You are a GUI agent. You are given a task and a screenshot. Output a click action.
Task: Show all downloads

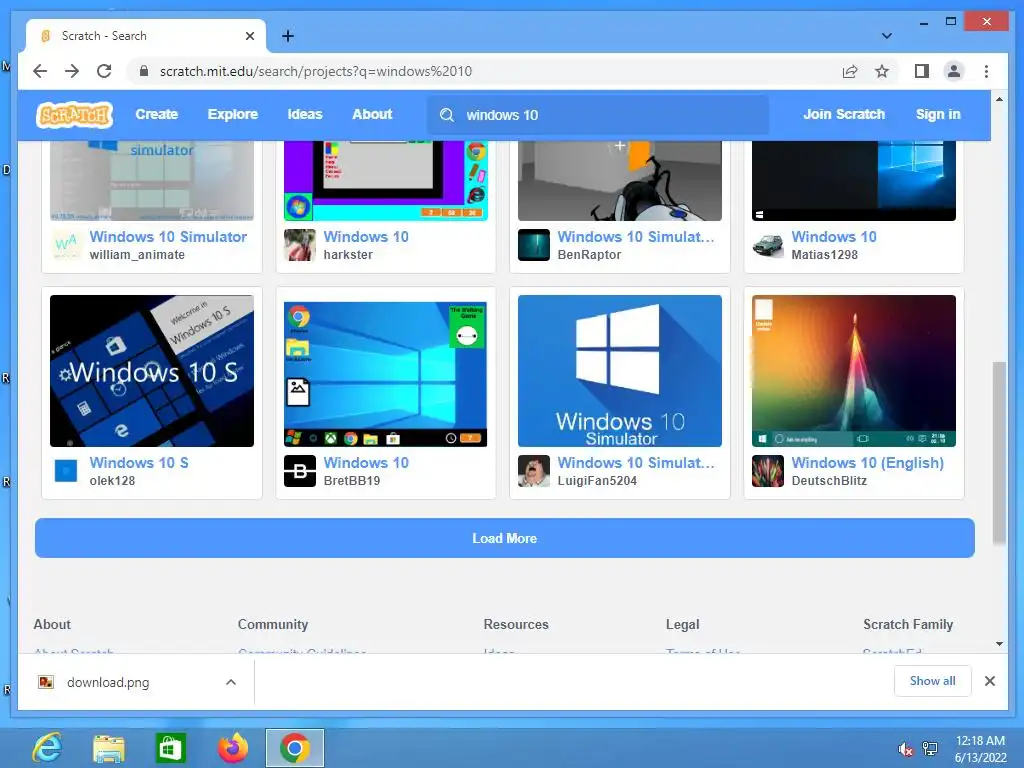(x=932, y=681)
